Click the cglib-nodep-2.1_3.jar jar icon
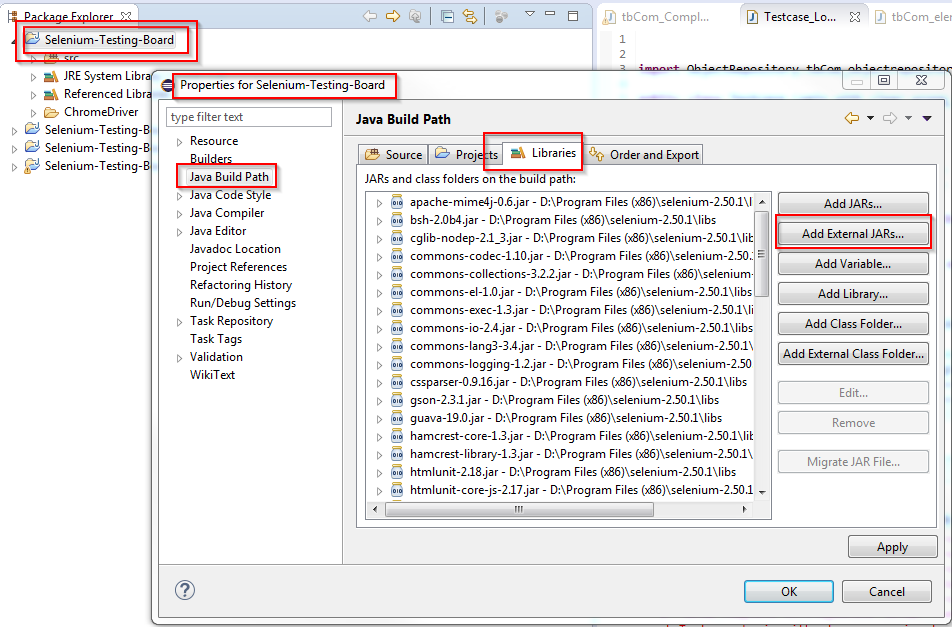This screenshot has height=627, width=952. coord(396,238)
